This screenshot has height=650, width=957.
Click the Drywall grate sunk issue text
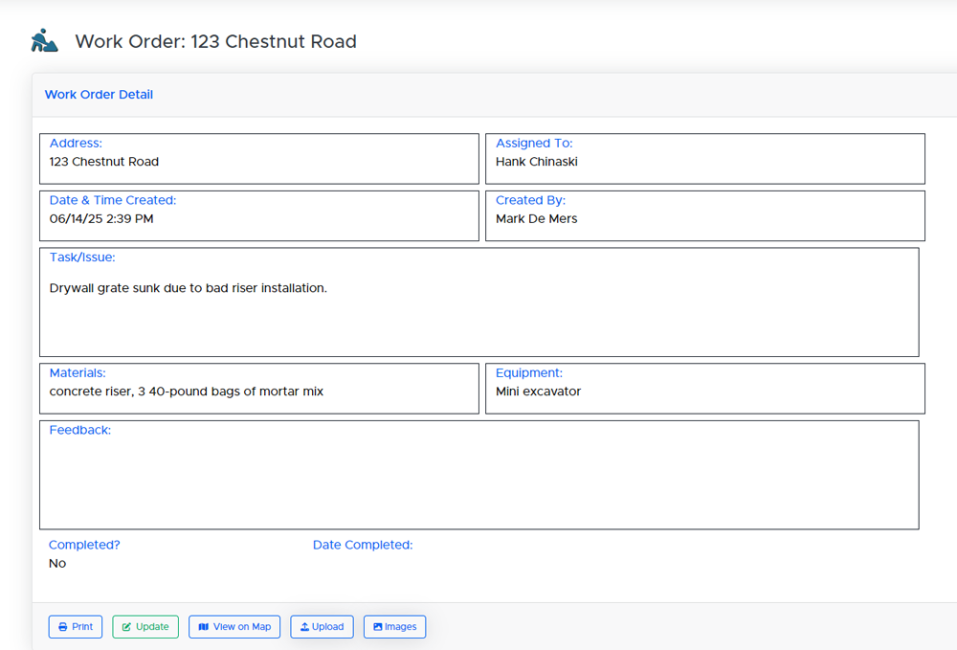[188, 288]
